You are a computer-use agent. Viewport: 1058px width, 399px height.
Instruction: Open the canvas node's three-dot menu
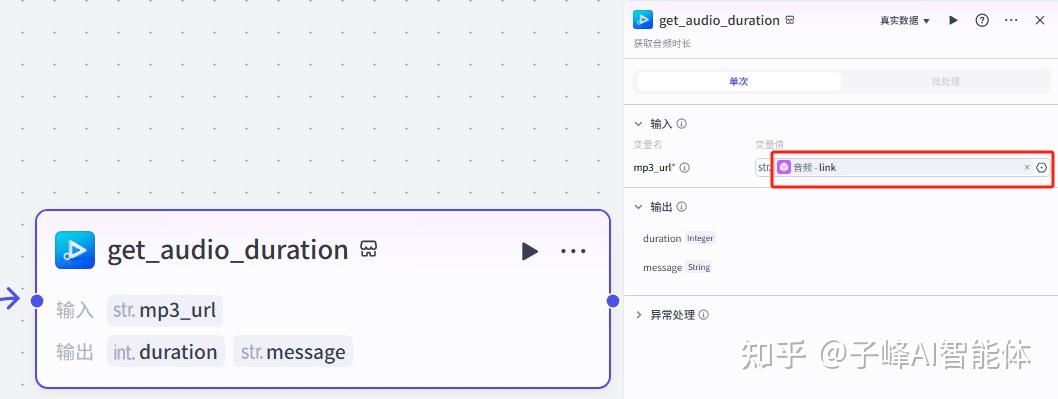click(x=574, y=251)
